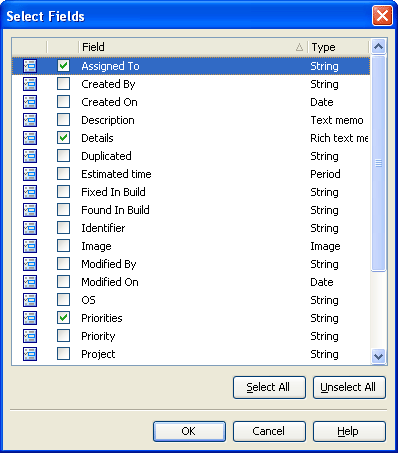Click the Unselect All button
The width and height of the screenshot is (398, 453).
349,387
